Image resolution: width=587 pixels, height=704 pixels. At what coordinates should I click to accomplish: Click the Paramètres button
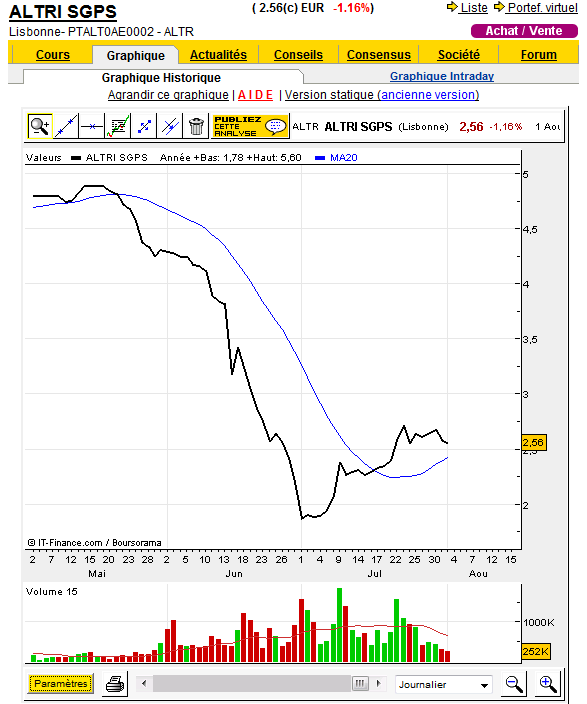tap(61, 684)
